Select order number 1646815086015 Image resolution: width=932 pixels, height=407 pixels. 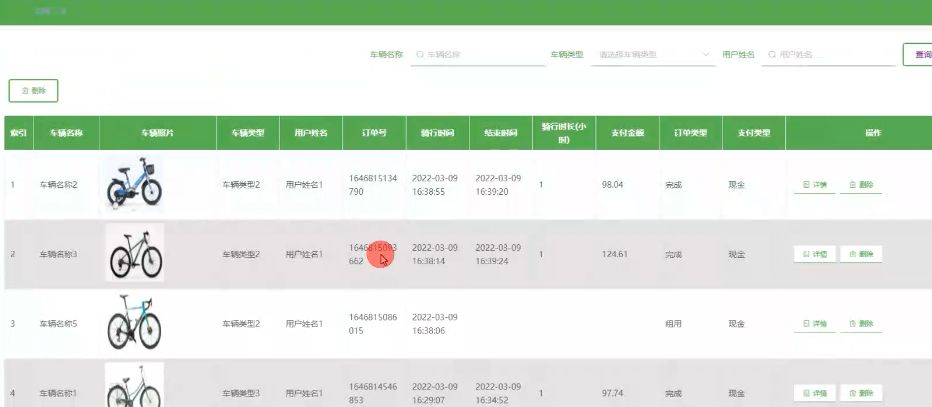click(x=373, y=324)
